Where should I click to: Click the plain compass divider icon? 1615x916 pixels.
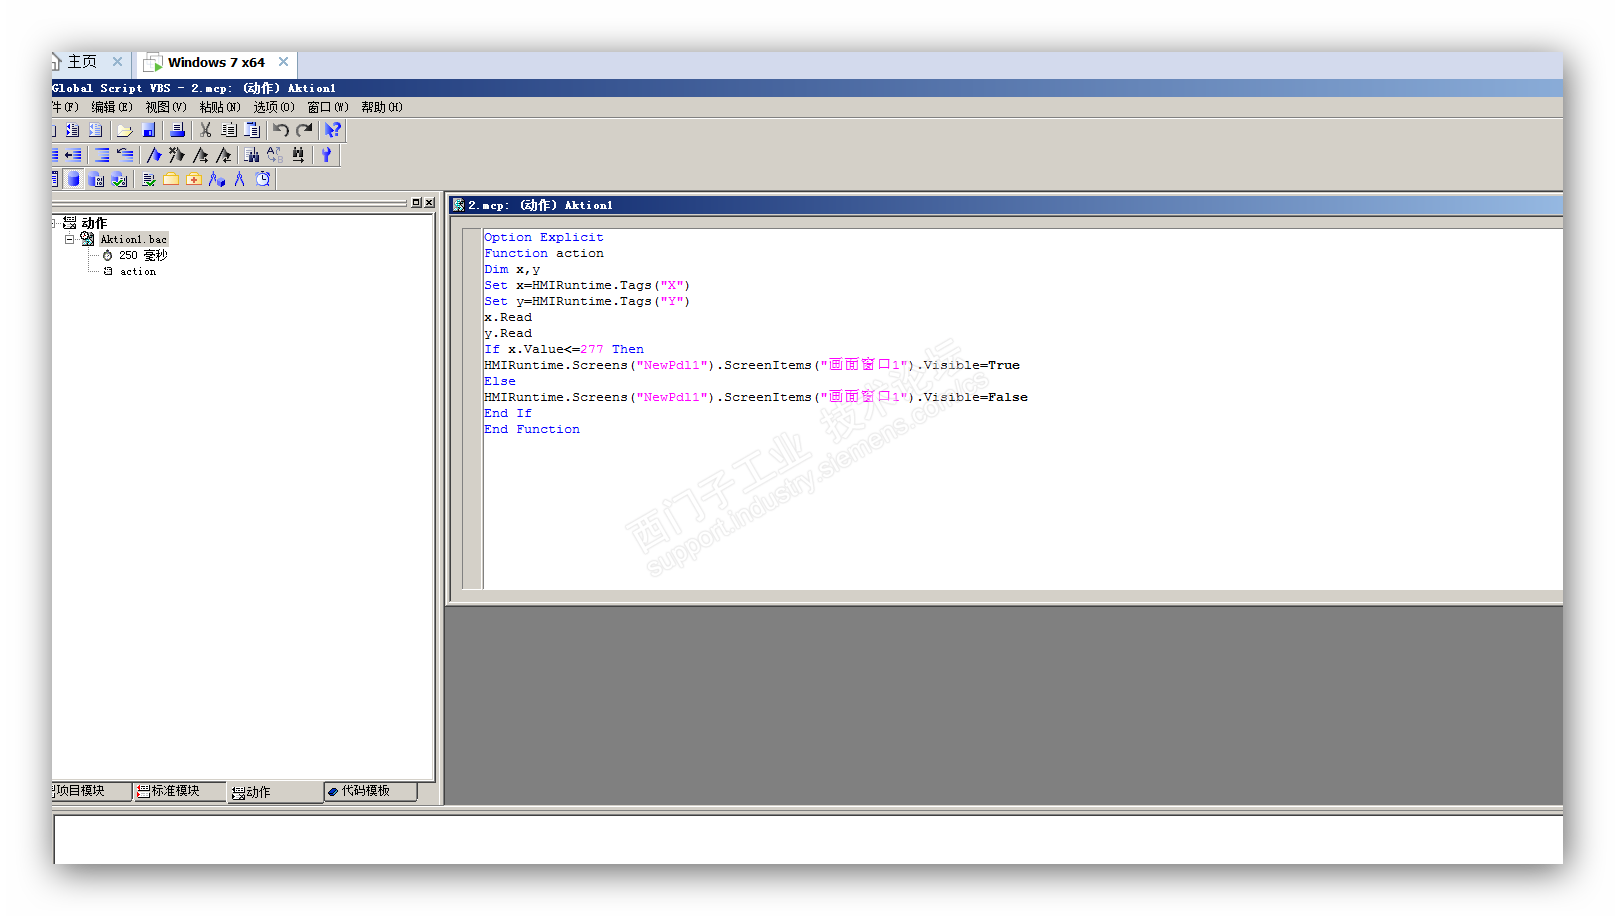click(240, 179)
